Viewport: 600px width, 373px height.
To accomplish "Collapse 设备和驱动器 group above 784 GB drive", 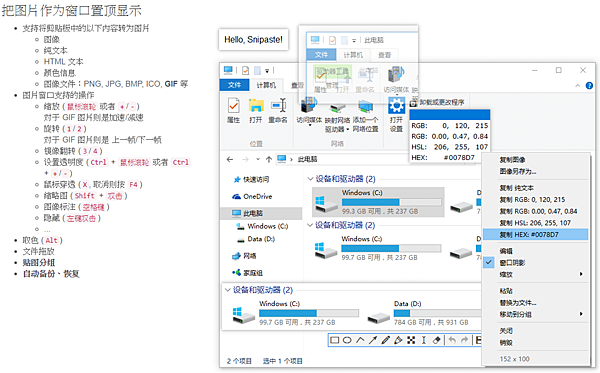I will (x=228, y=290).
